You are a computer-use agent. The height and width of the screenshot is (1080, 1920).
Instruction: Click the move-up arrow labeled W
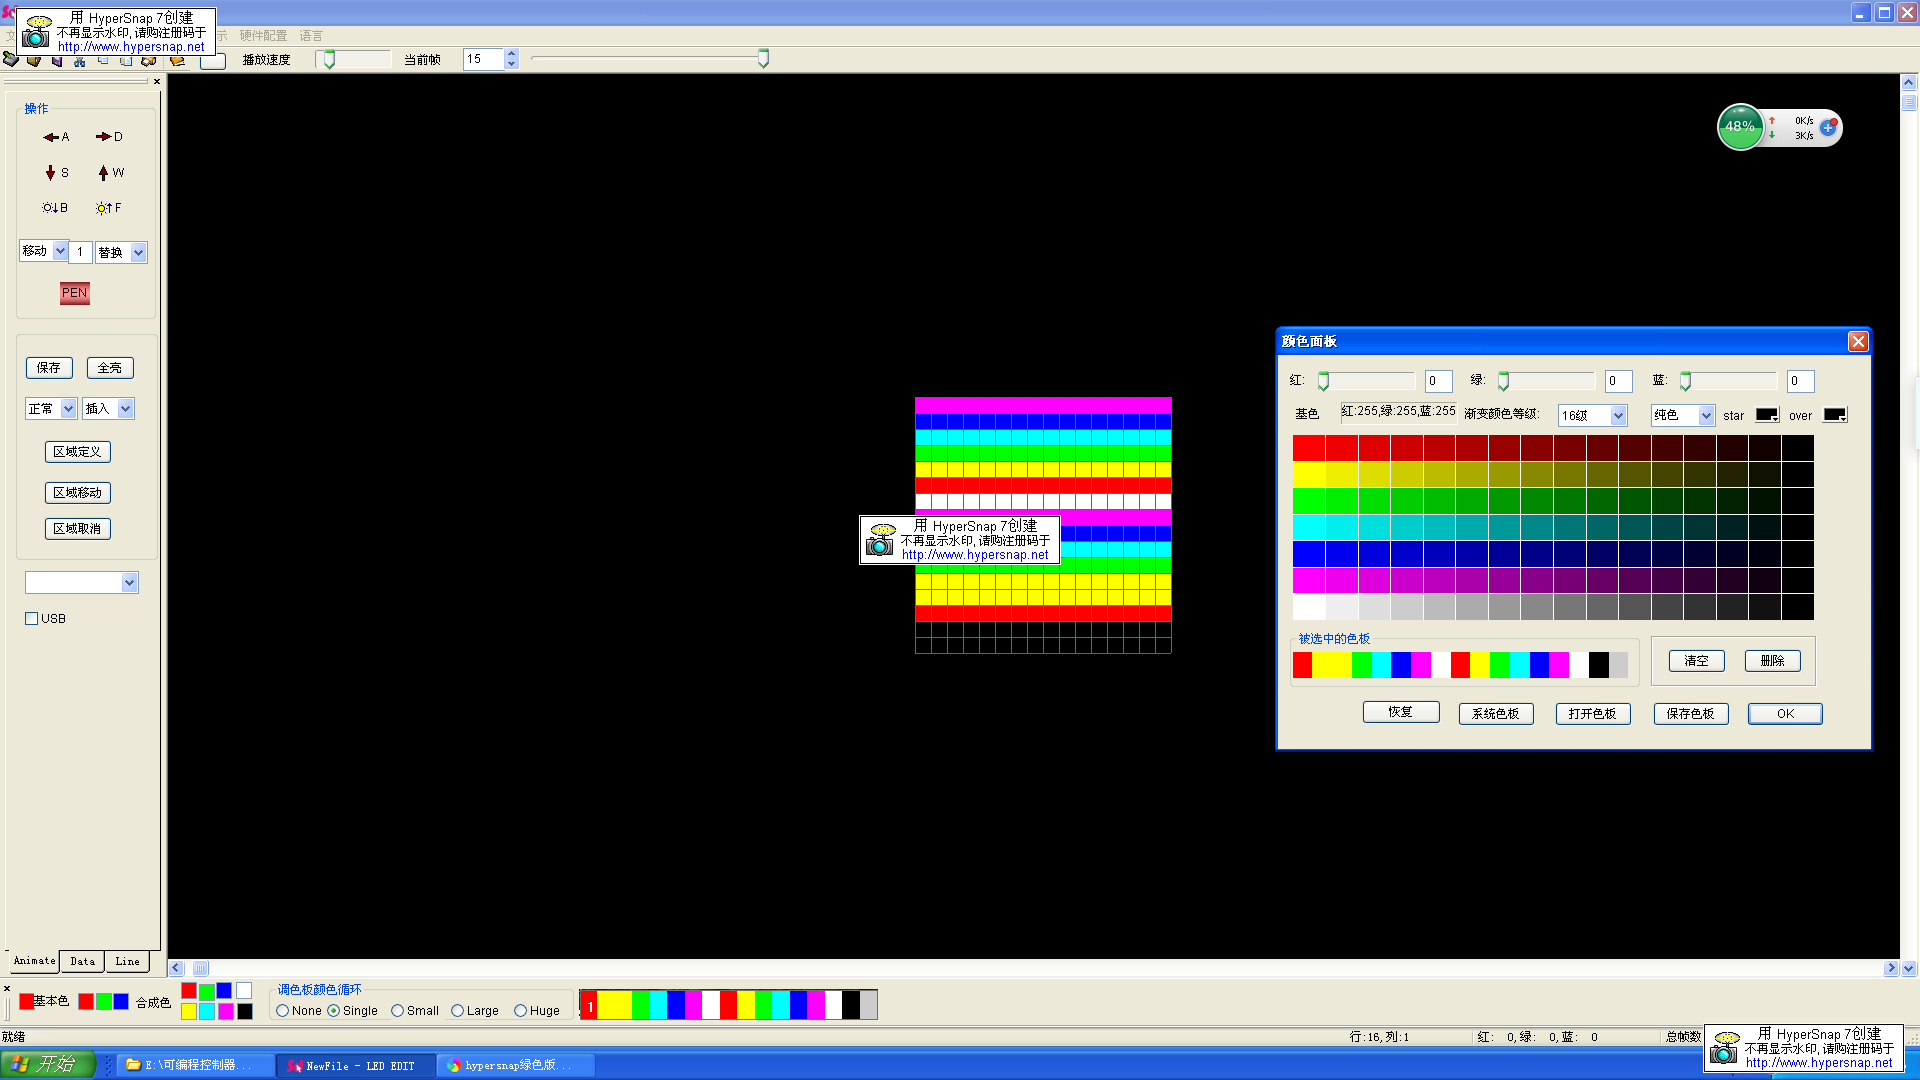click(110, 173)
